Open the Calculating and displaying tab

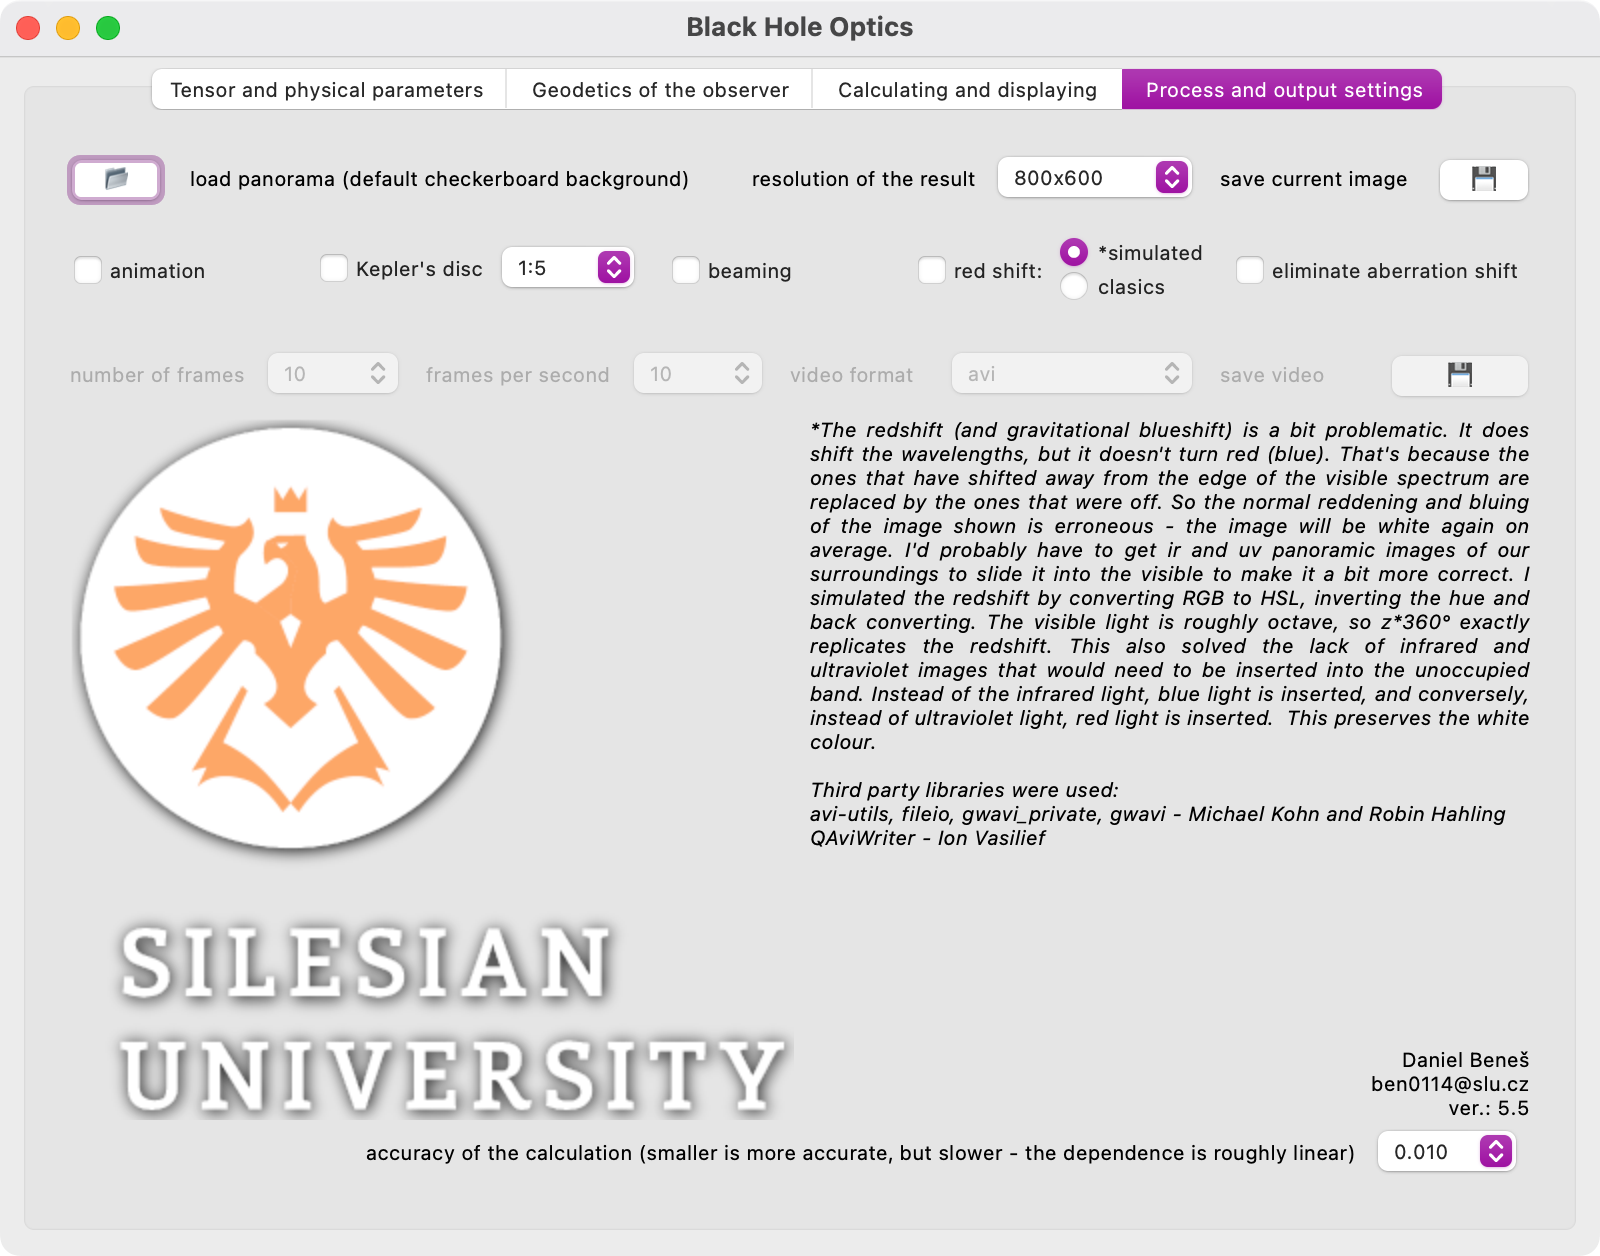(x=967, y=90)
